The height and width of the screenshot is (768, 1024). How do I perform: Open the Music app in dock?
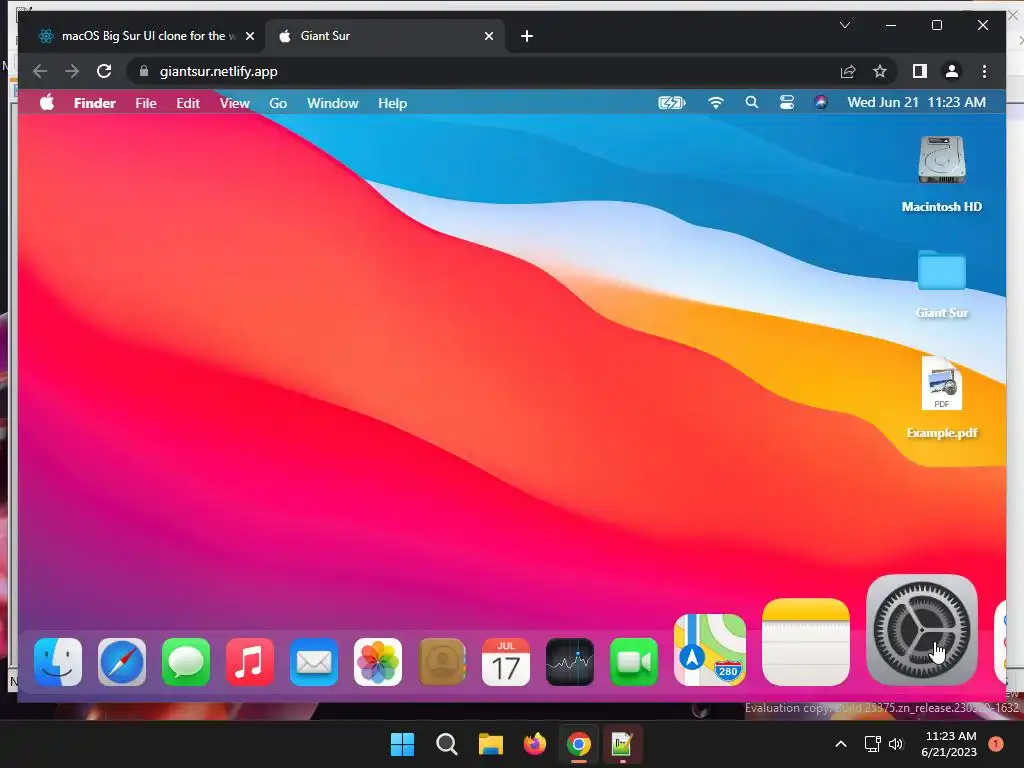250,662
